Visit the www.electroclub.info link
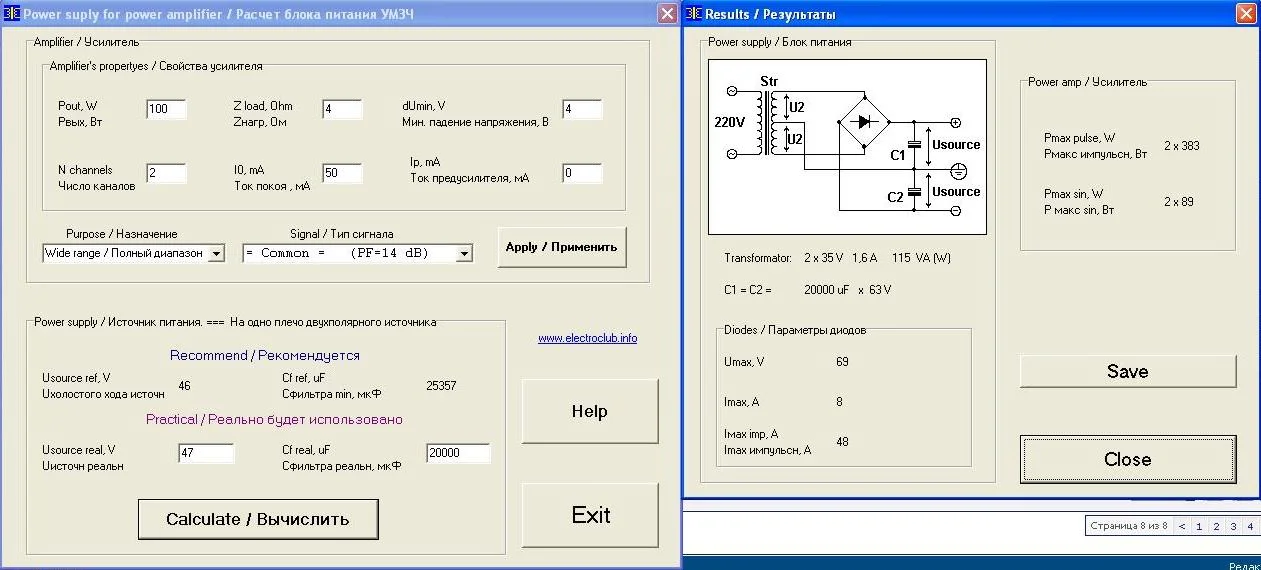The image size is (1261, 570). (x=587, y=338)
